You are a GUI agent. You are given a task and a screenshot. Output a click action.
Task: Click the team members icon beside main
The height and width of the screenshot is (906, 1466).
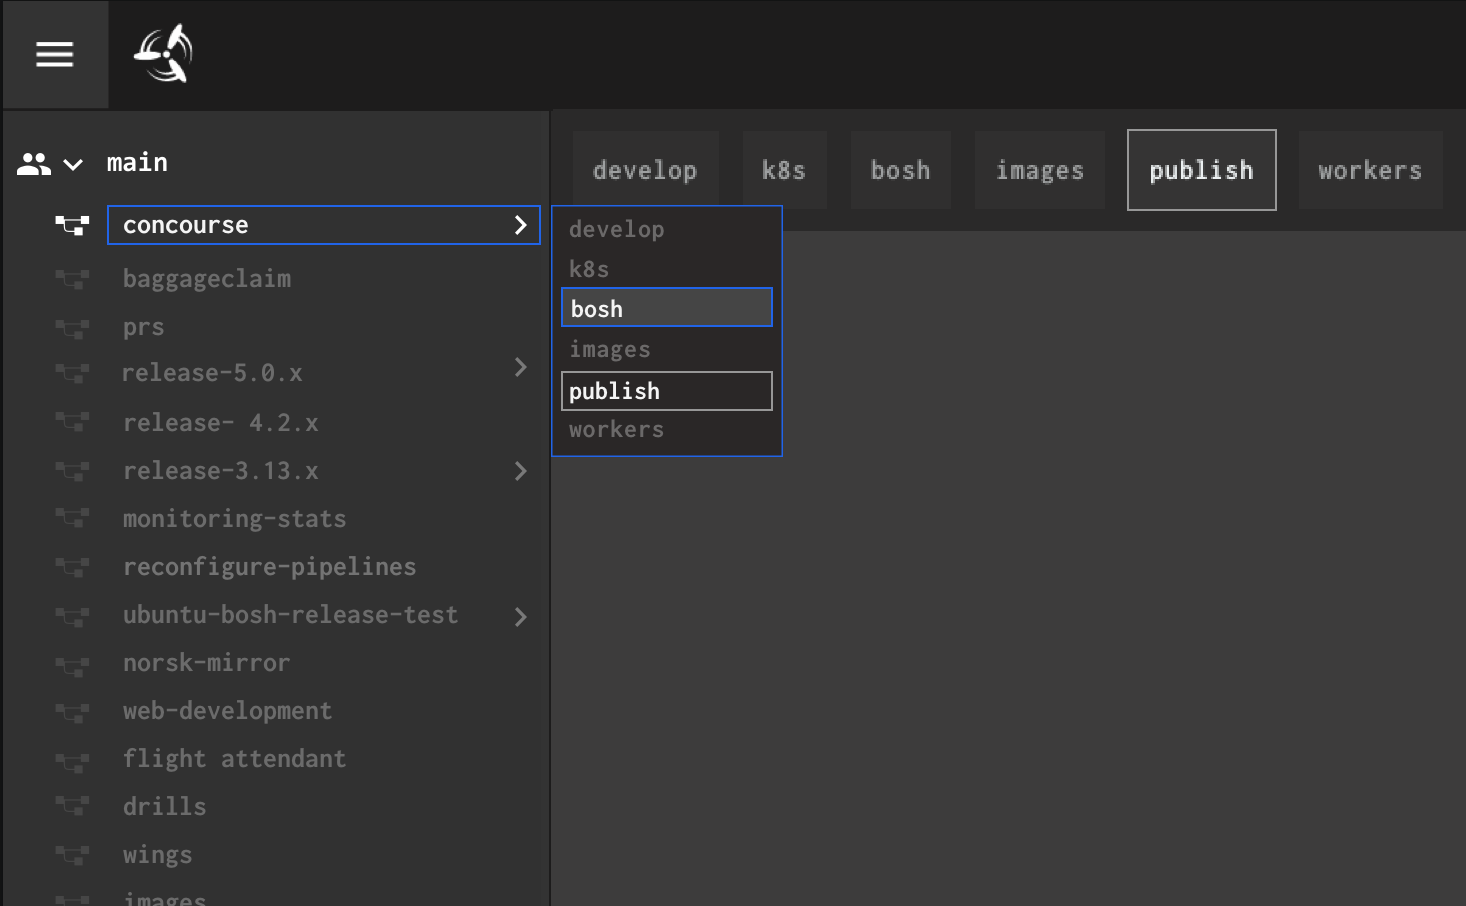tap(33, 162)
